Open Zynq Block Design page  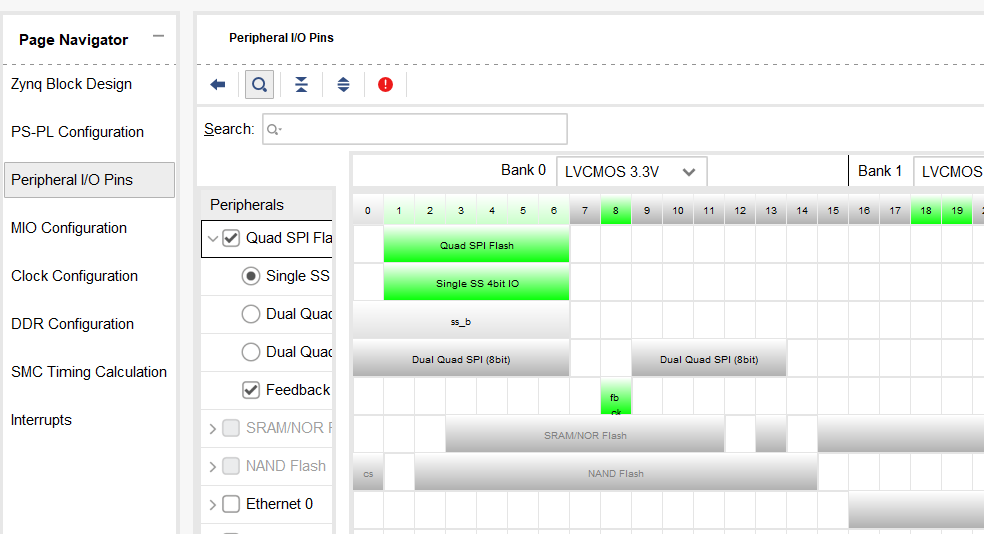(72, 84)
